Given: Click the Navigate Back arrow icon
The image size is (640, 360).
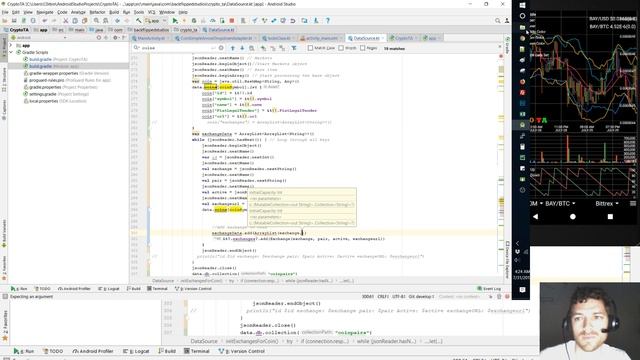Looking at the screenshot, I should click(x=118, y=20).
